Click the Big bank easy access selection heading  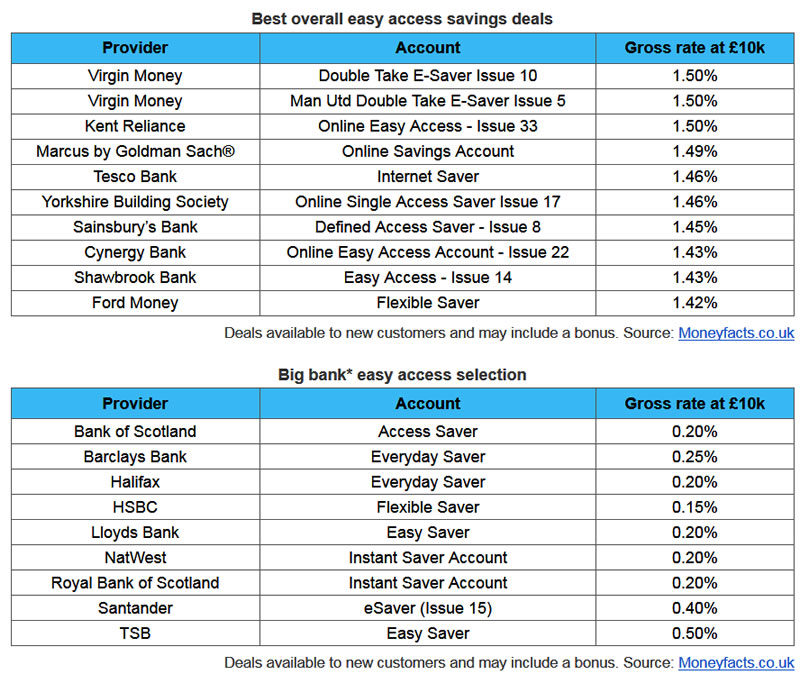(x=402, y=375)
